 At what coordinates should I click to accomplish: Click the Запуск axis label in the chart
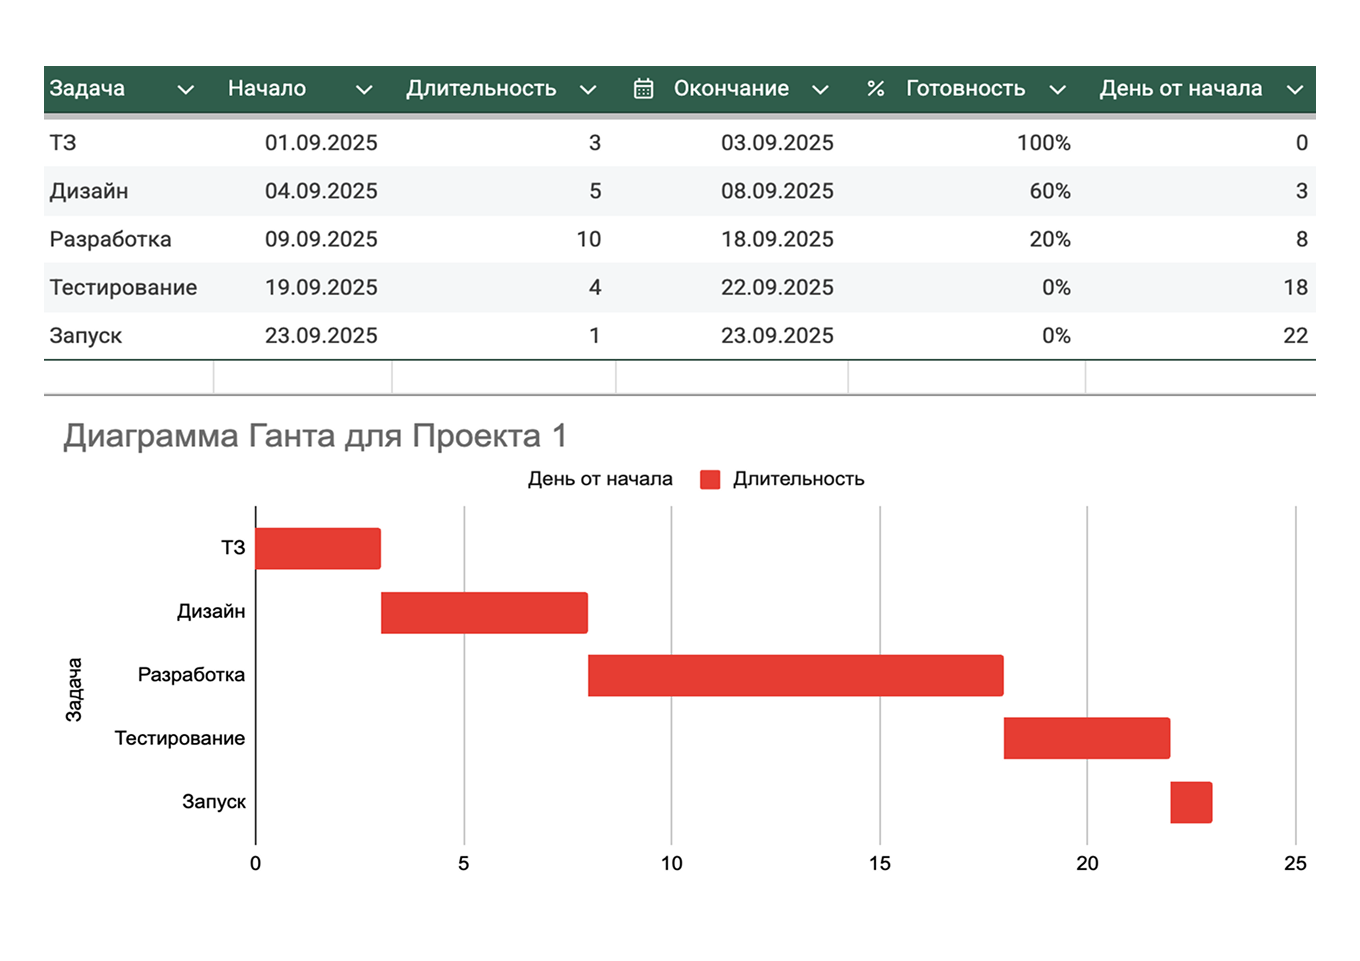[x=214, y=802]
